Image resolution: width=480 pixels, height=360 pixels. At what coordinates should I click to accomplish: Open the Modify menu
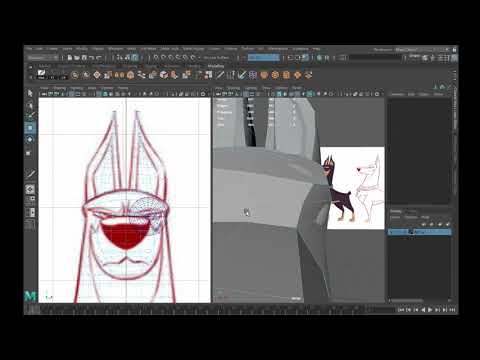pyautogui.click(x=82, y=49)
